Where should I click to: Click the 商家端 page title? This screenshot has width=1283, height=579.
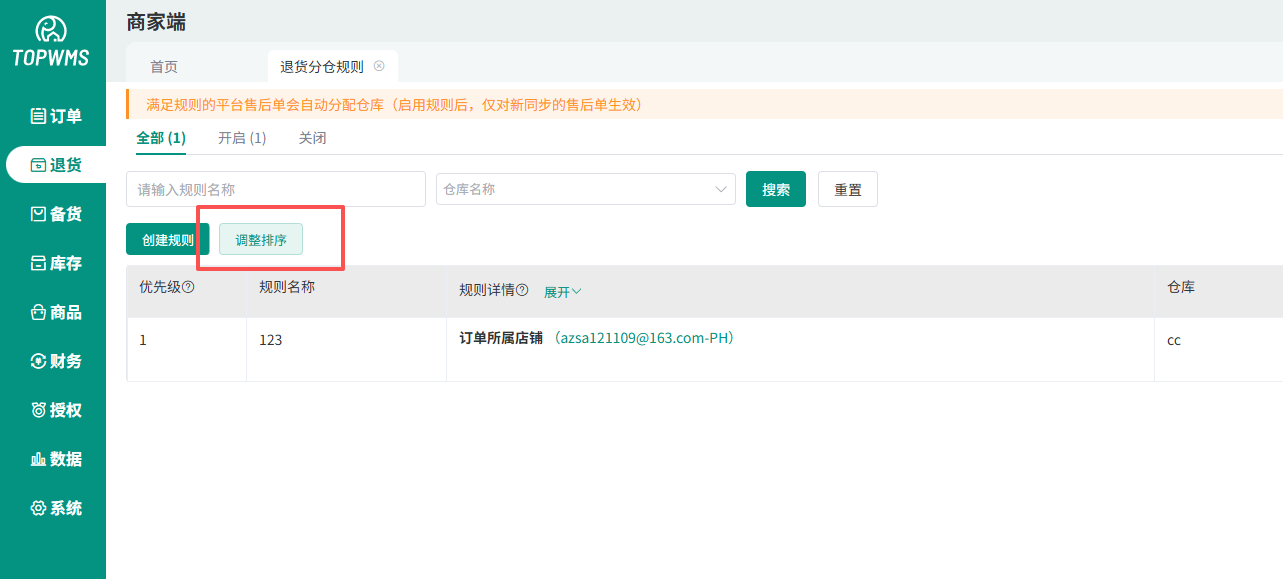tap(156, 22)
